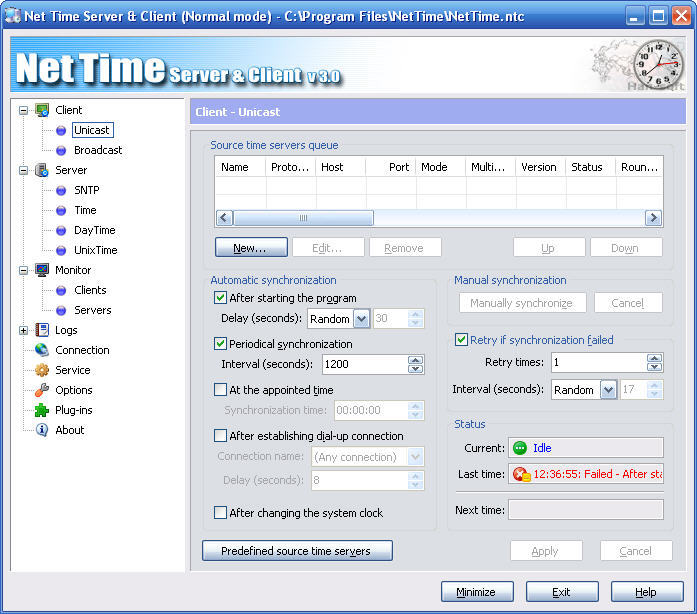The image size is (697, 614).
Task: Click the About info icon
Action: 42,430
